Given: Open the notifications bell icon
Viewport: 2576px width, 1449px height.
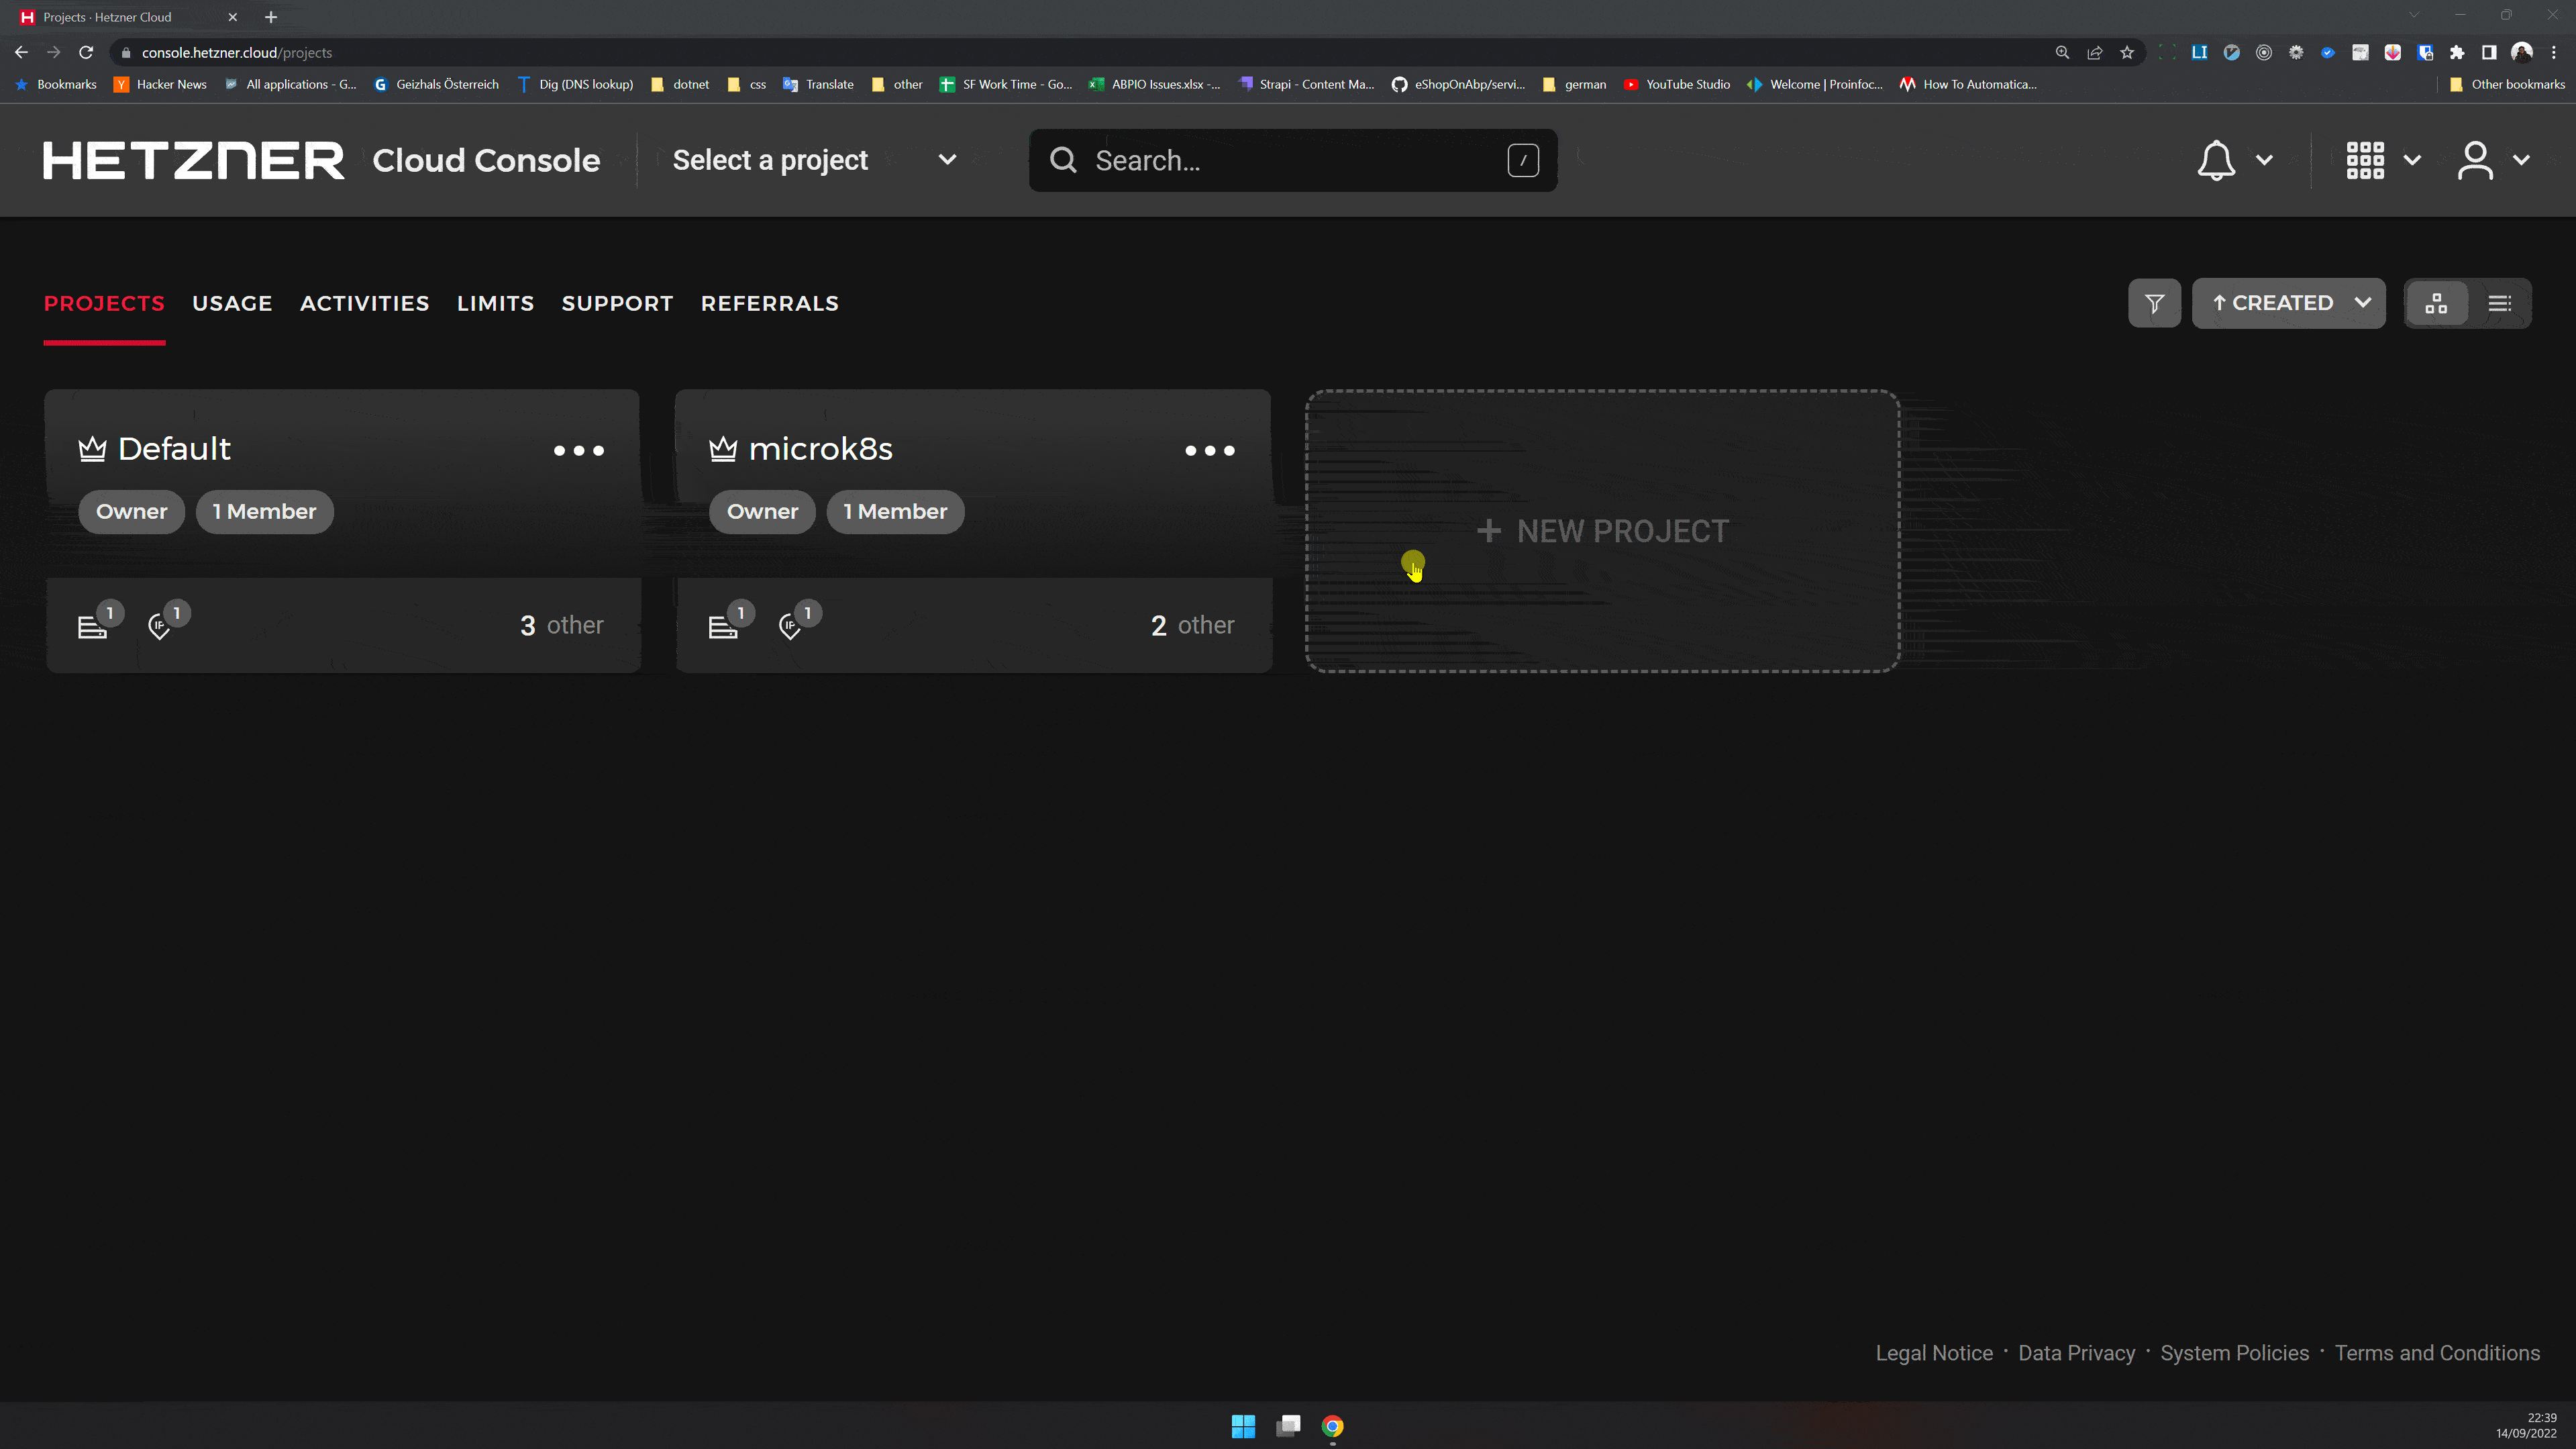Looking at the screenshot, I should pyautogui.click(x=2216, y=160).
